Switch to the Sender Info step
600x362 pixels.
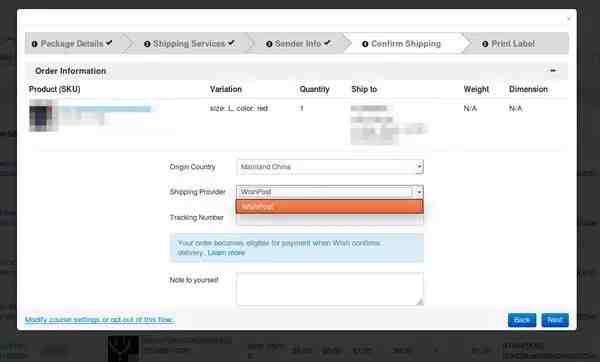click(x=298, y=44)
